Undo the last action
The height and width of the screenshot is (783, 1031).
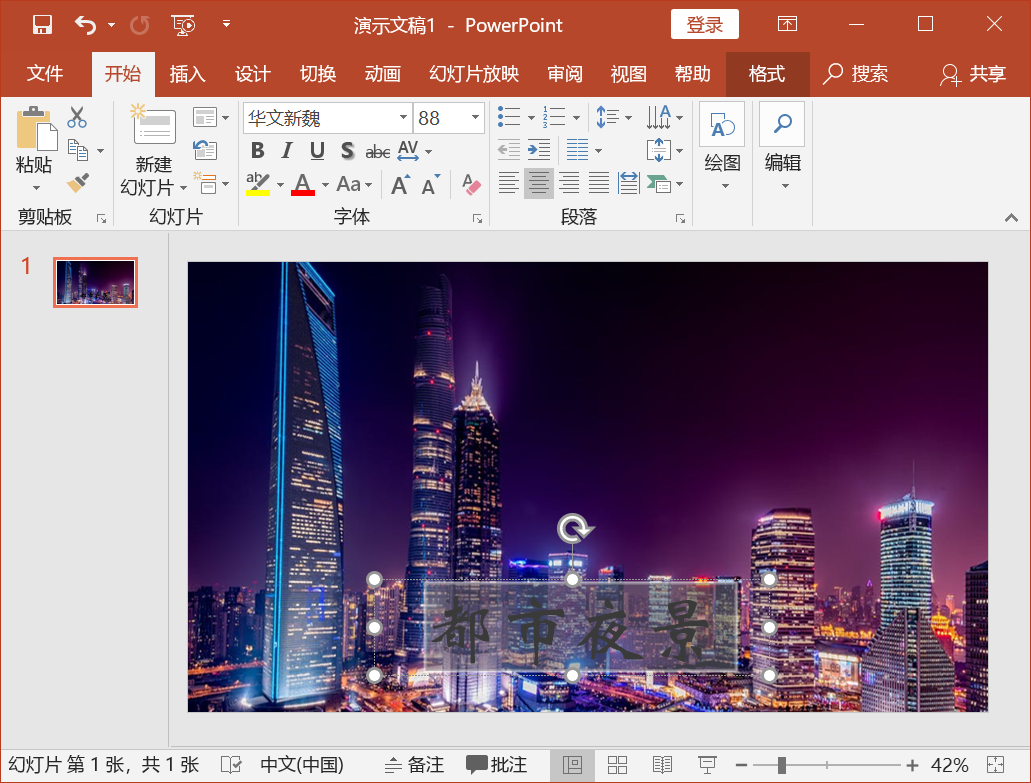coord(85,25)
